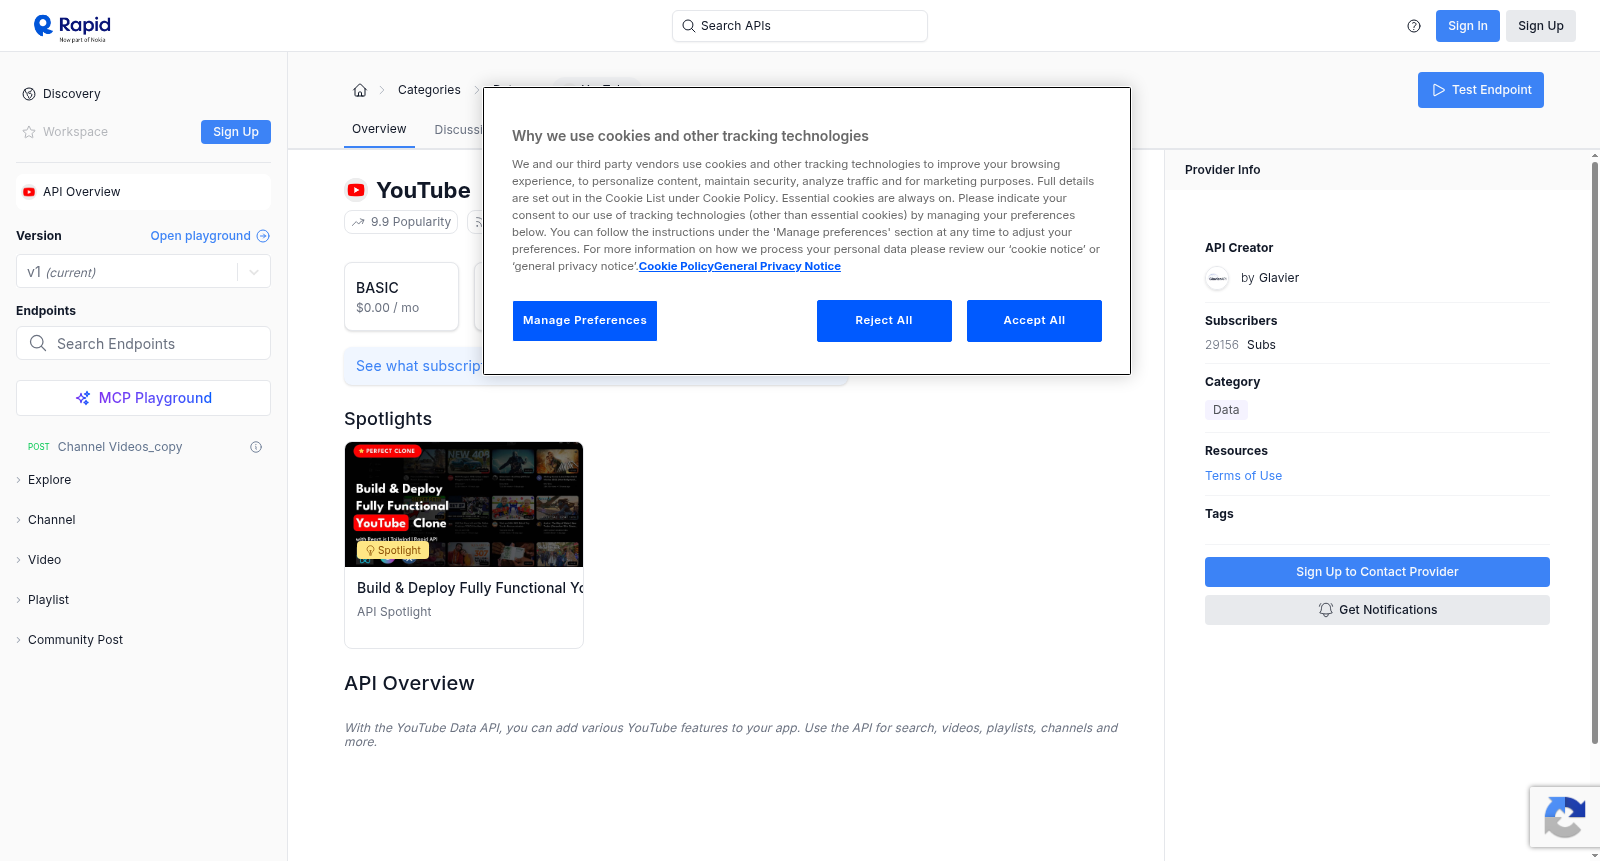Open the General Privacy Notice link
The width and height of the screenshot is (1600, 861).
[777, 266]
